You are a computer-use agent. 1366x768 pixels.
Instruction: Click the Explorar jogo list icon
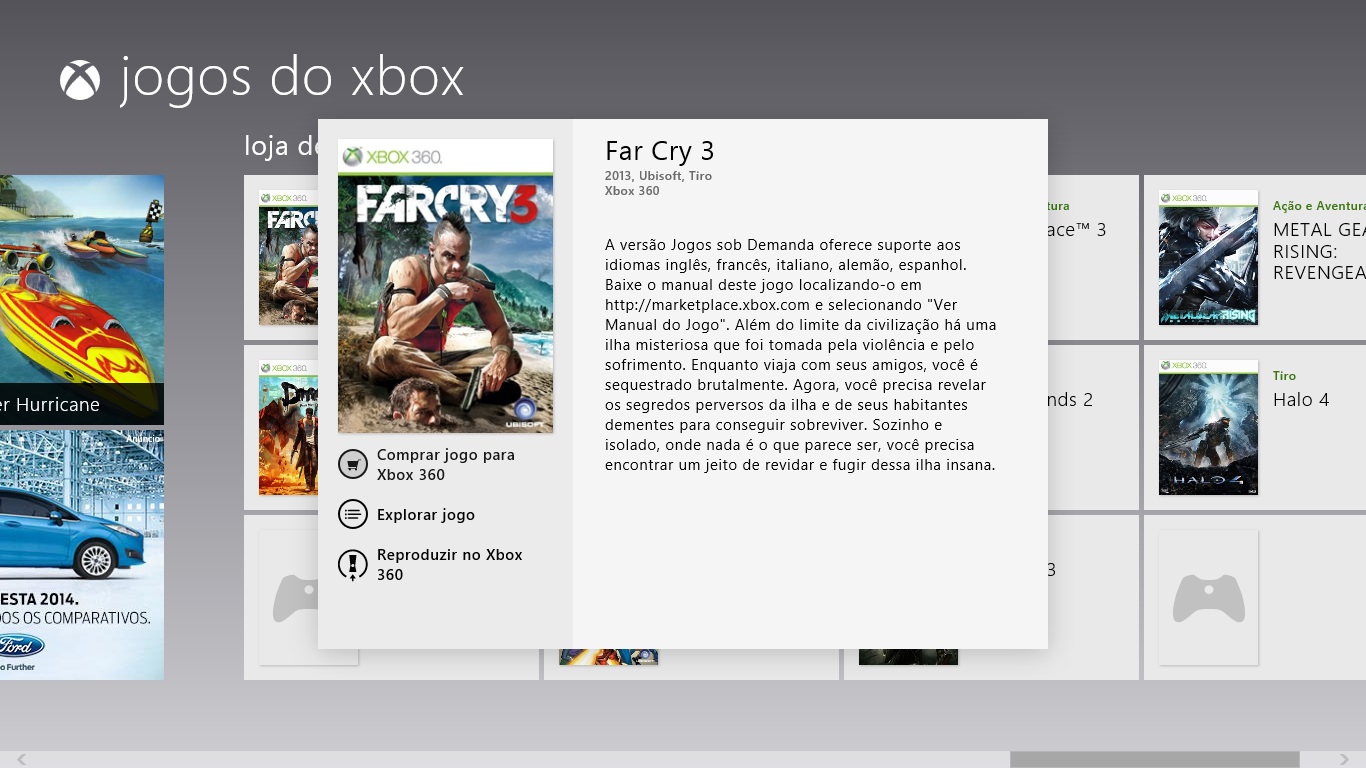[x=352, y=514]
